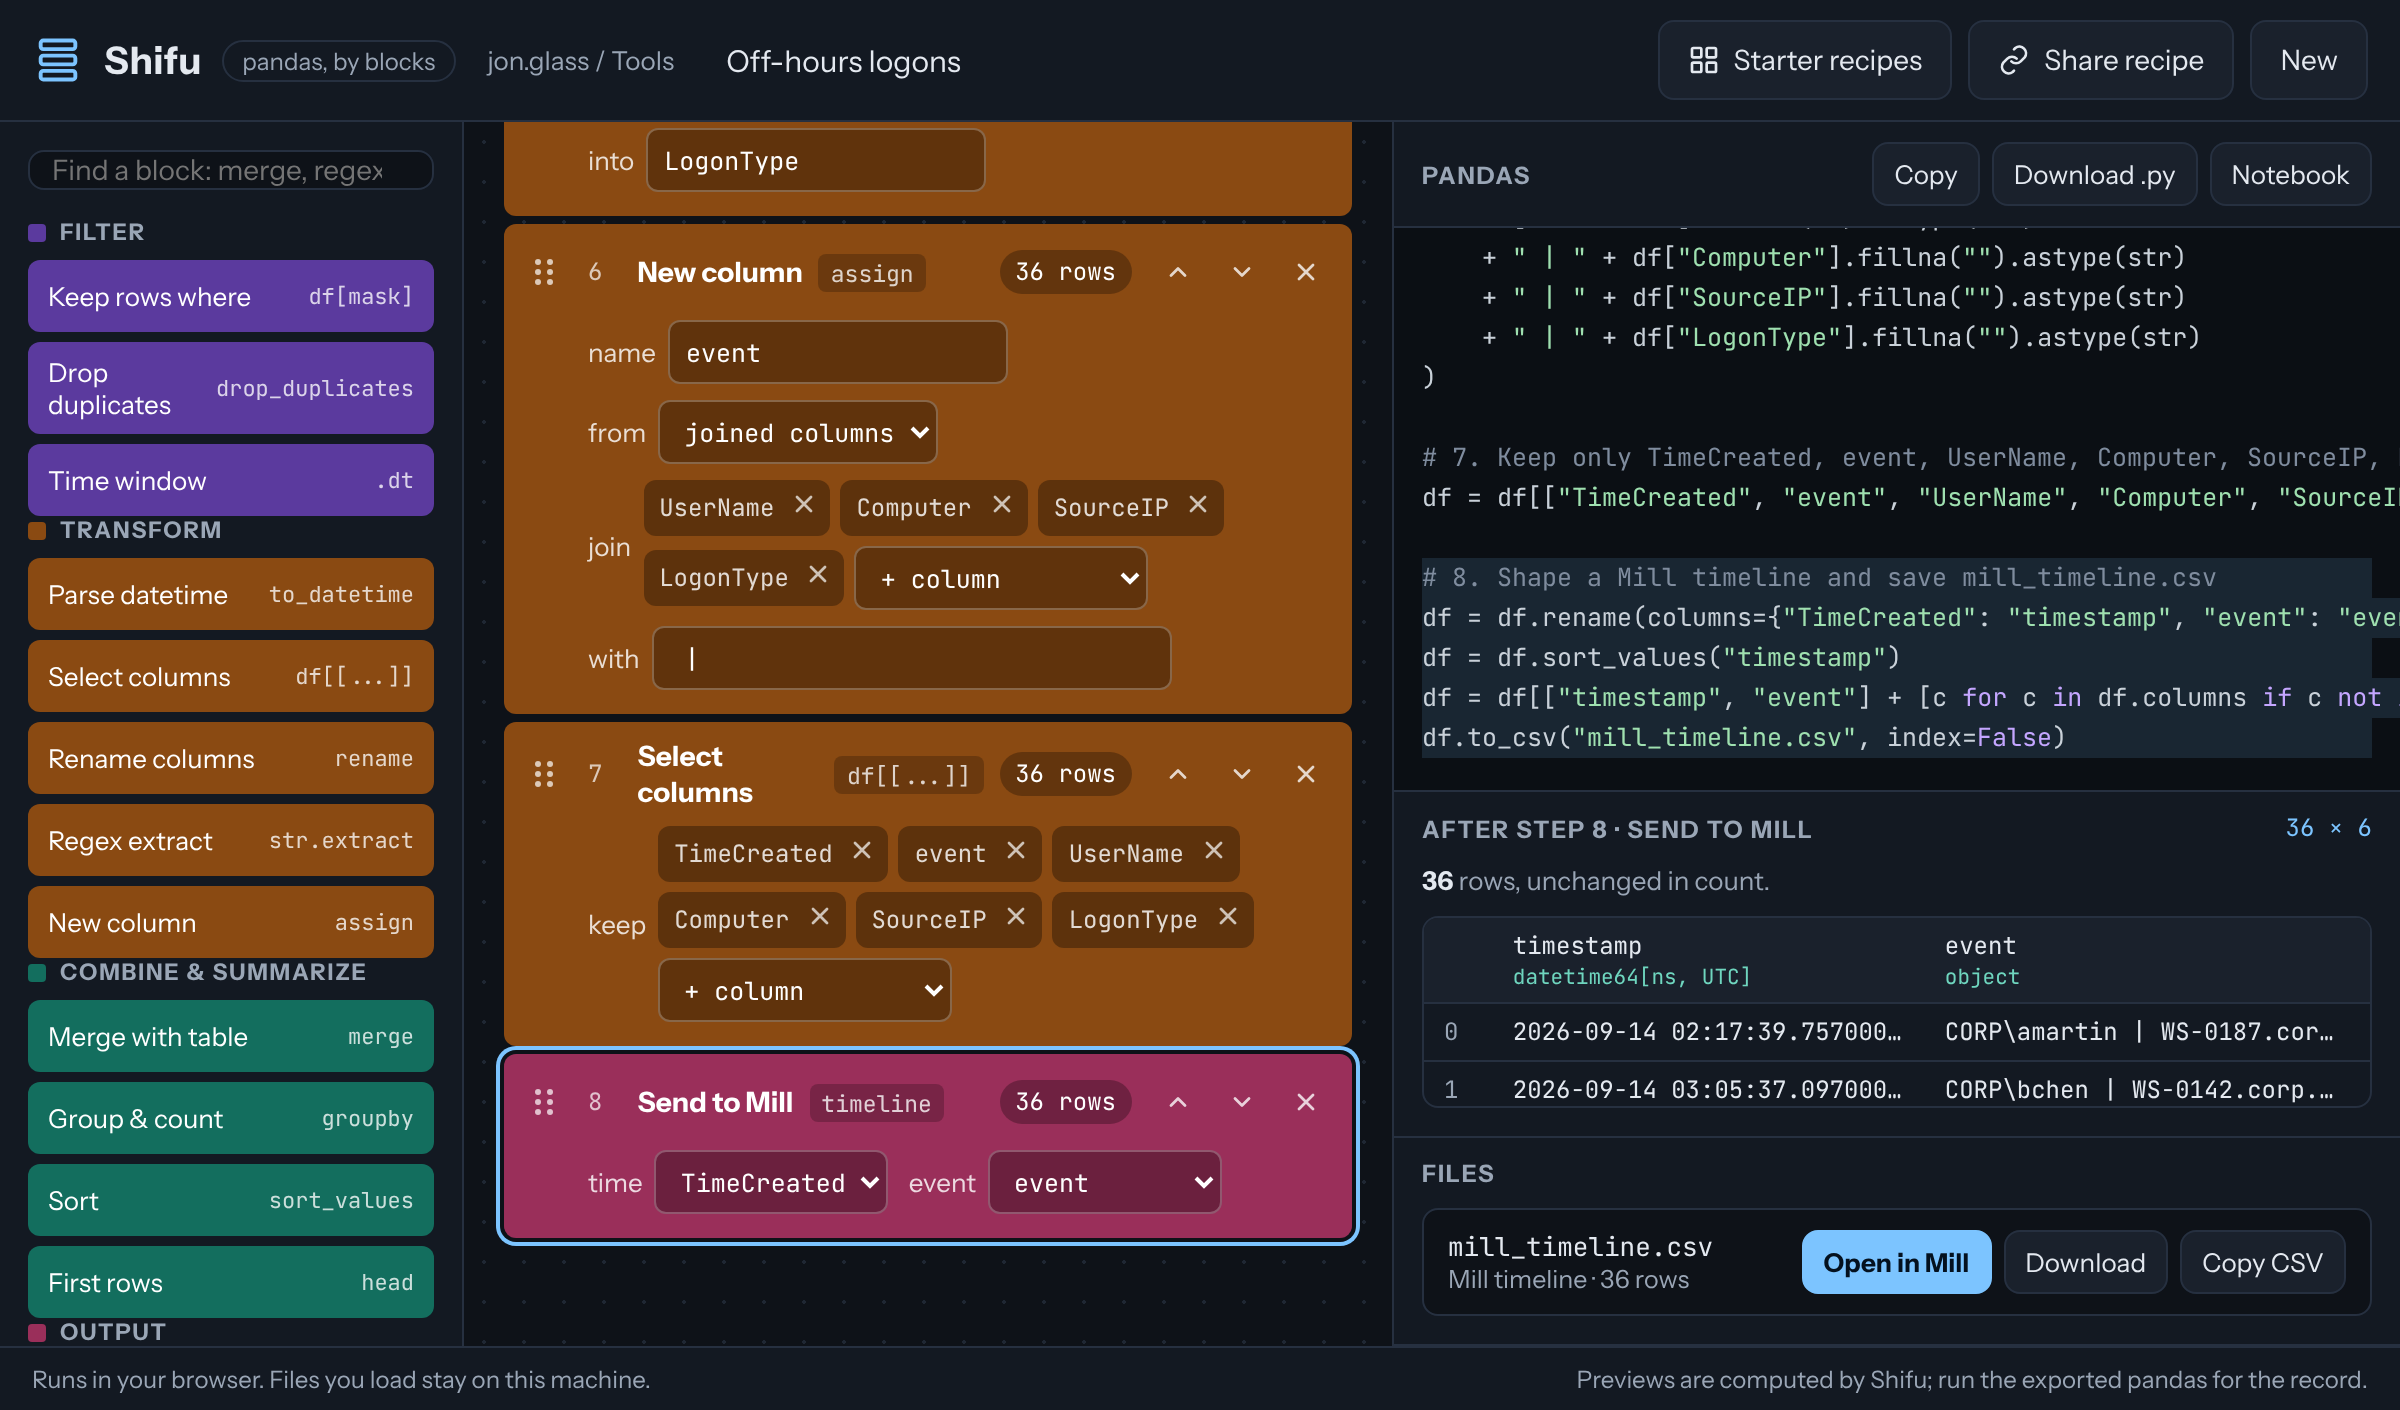Image resolution: width=2400 pixels, height=1410 pixels.
Task: Add the Group & count block
Action: tap(231, 1119)
